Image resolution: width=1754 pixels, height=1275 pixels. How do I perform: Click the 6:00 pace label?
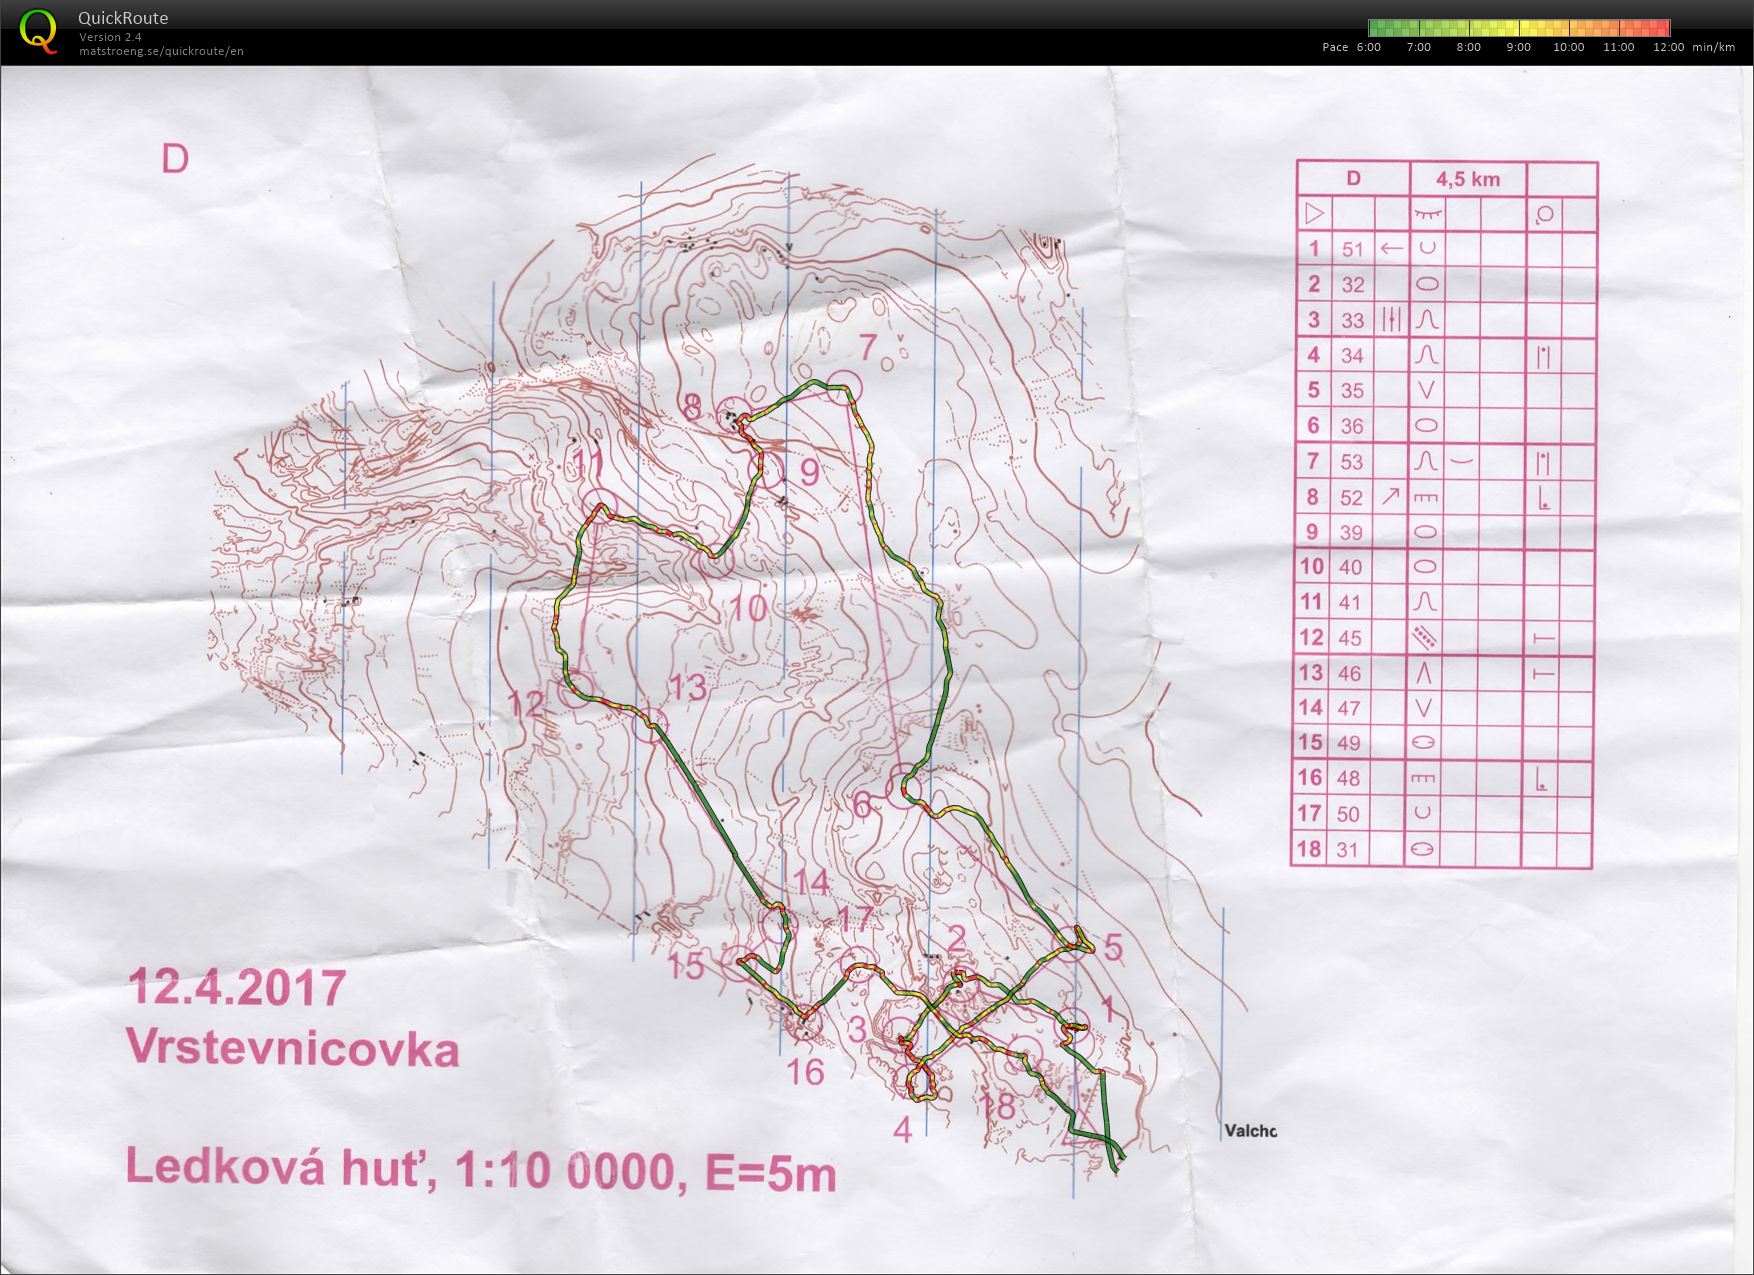[1369, 47]
